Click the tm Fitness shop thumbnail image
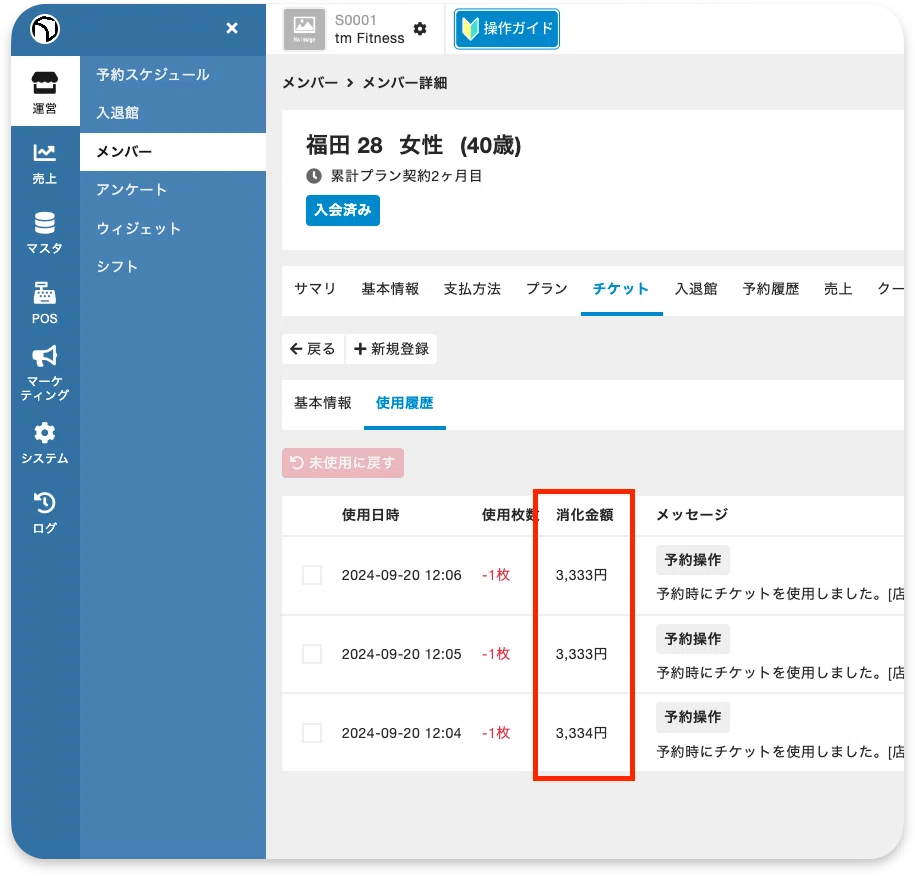This screenshot has height=877, width=915. 304,29
